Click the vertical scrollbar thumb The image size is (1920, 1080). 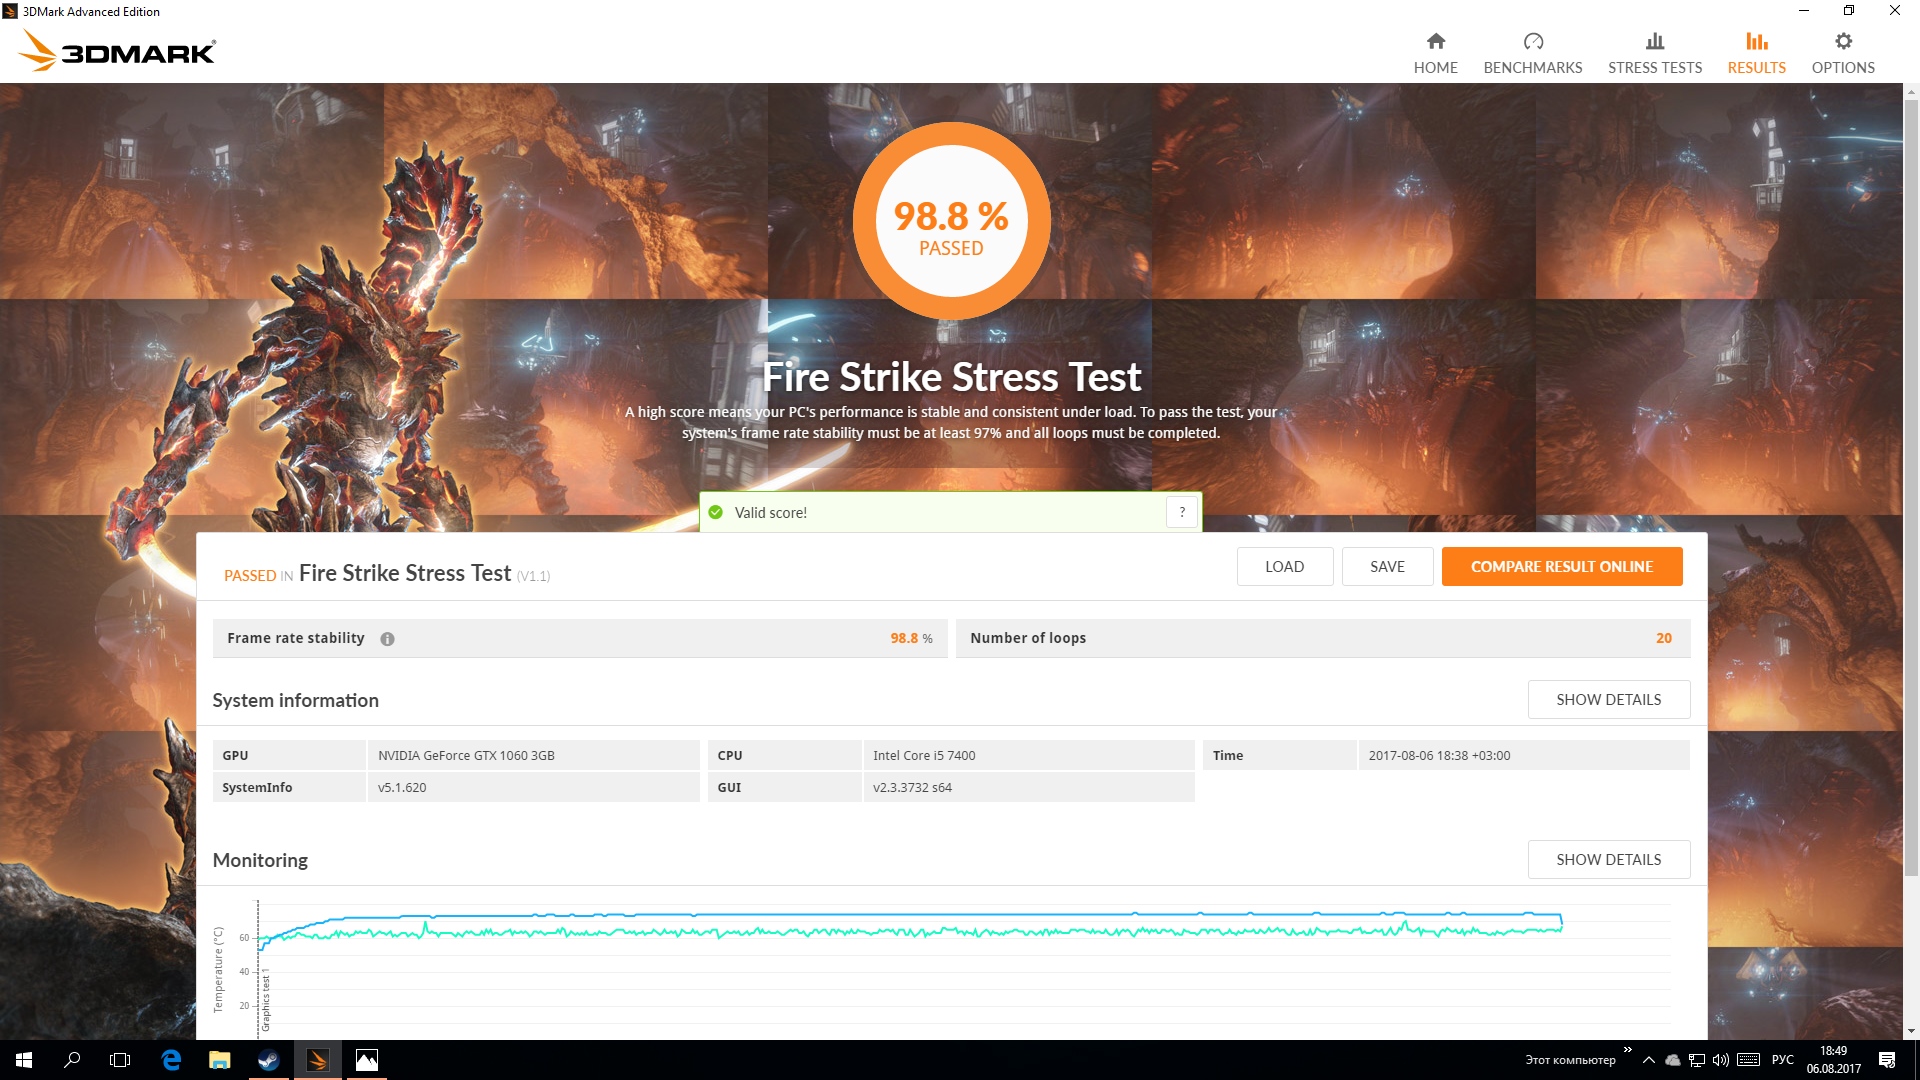click(1911, 487)
